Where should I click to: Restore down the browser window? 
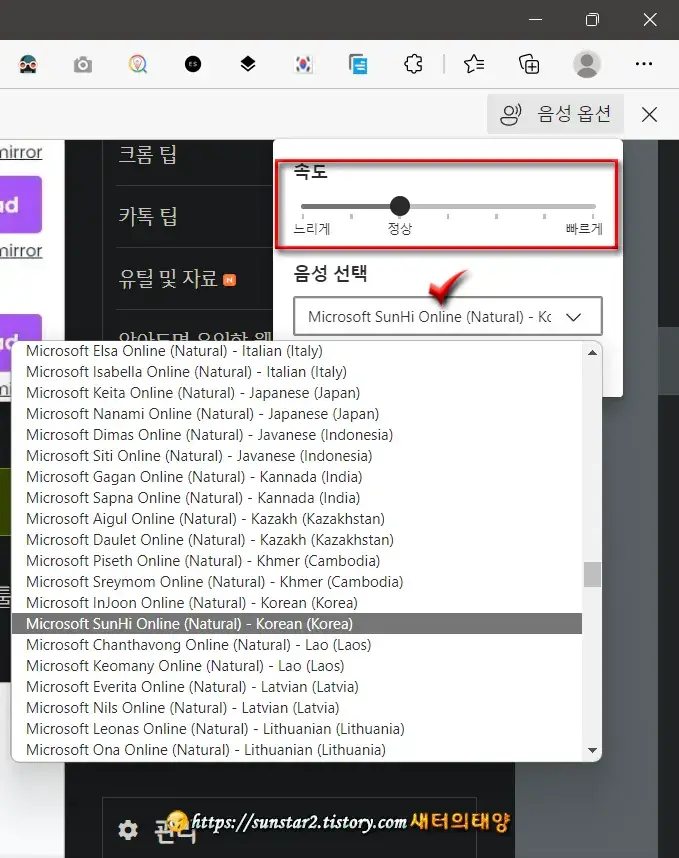pyautogui.click(x=592, y=19)
